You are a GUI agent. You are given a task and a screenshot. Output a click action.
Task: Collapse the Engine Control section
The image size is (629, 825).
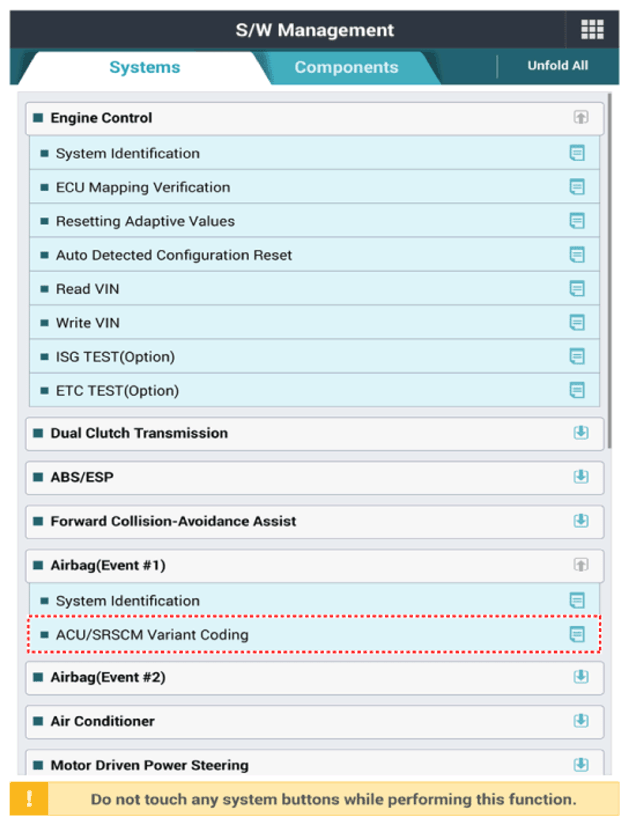coord(581,117)
